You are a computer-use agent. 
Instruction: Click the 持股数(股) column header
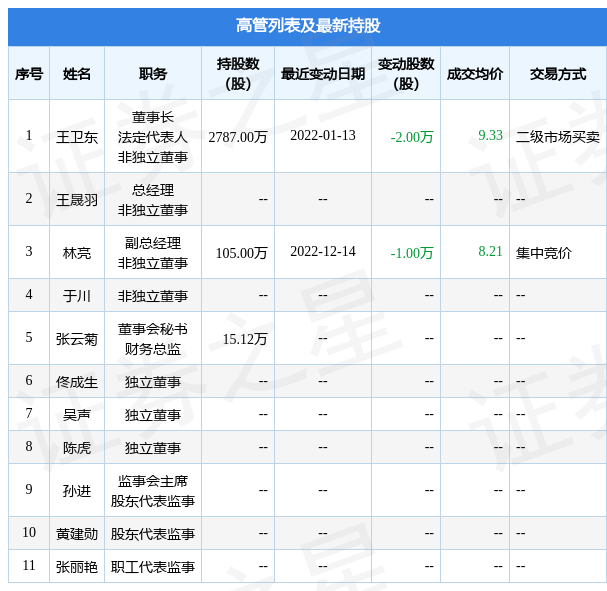tap(238, 74)
